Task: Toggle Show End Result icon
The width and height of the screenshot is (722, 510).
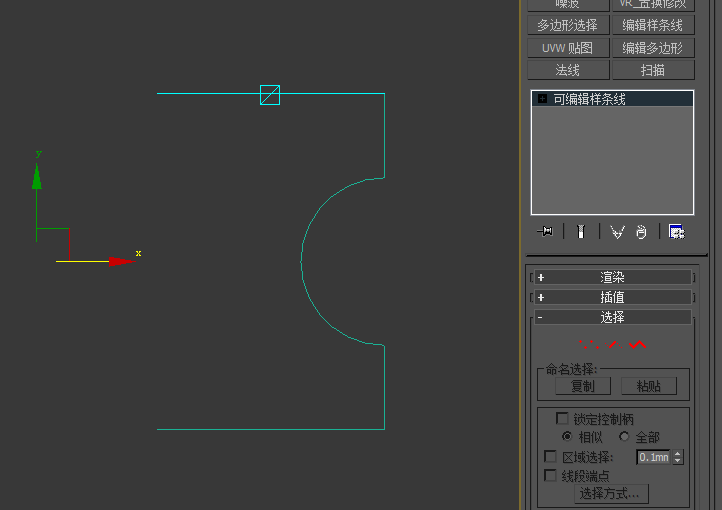Action: tap(581, 232)
